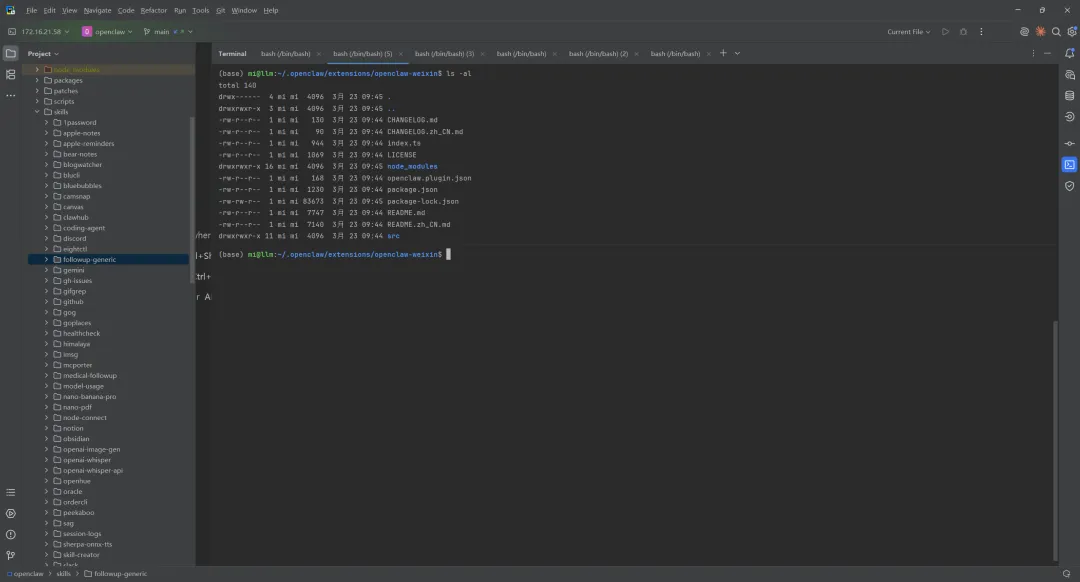Open the Project tool window folder icon
This screenshot has height=582, width=1080.
[10, 53]
